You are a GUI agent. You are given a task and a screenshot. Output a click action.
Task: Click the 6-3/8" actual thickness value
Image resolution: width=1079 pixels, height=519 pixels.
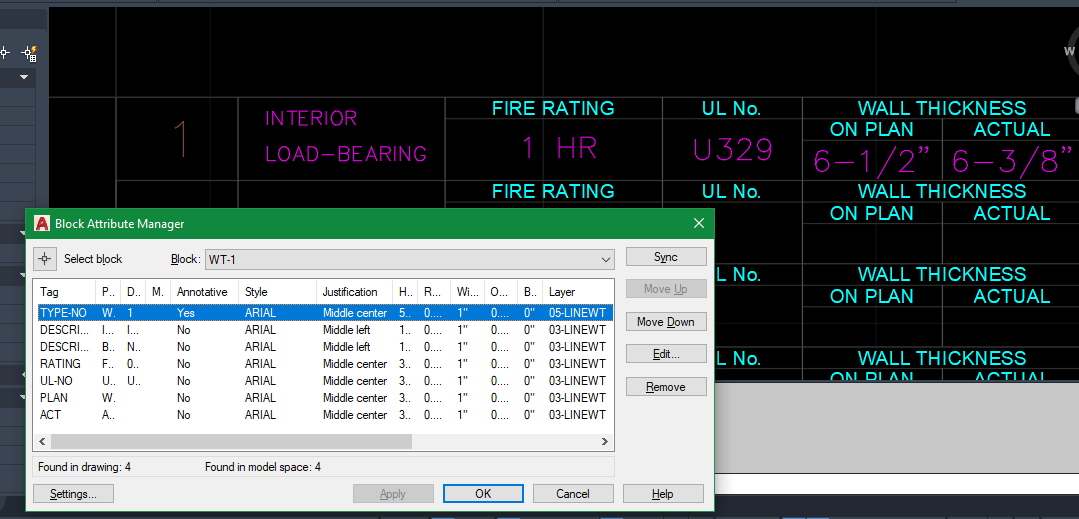[x=1012, y=161]
